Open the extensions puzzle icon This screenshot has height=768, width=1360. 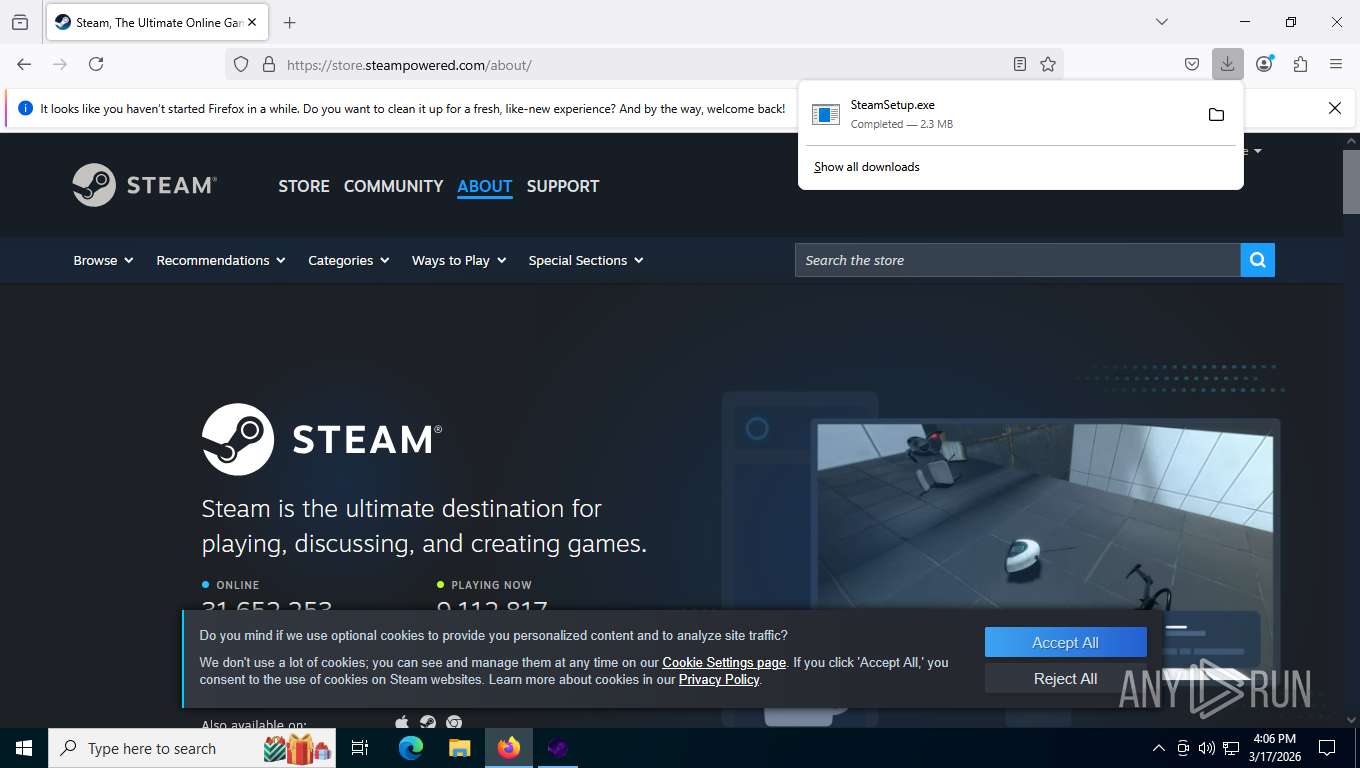[1300, 64]
